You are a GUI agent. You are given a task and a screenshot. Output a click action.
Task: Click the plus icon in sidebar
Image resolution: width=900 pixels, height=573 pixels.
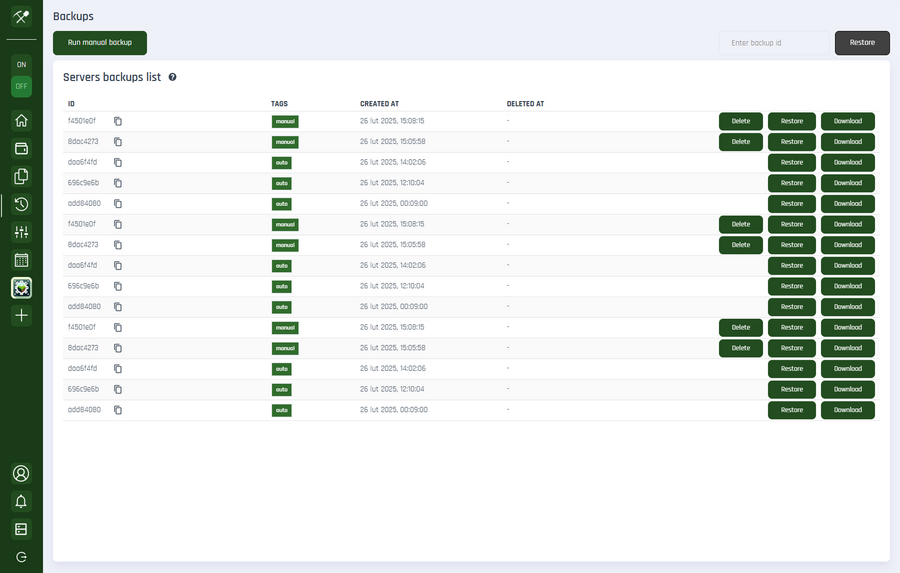point(21,315)
